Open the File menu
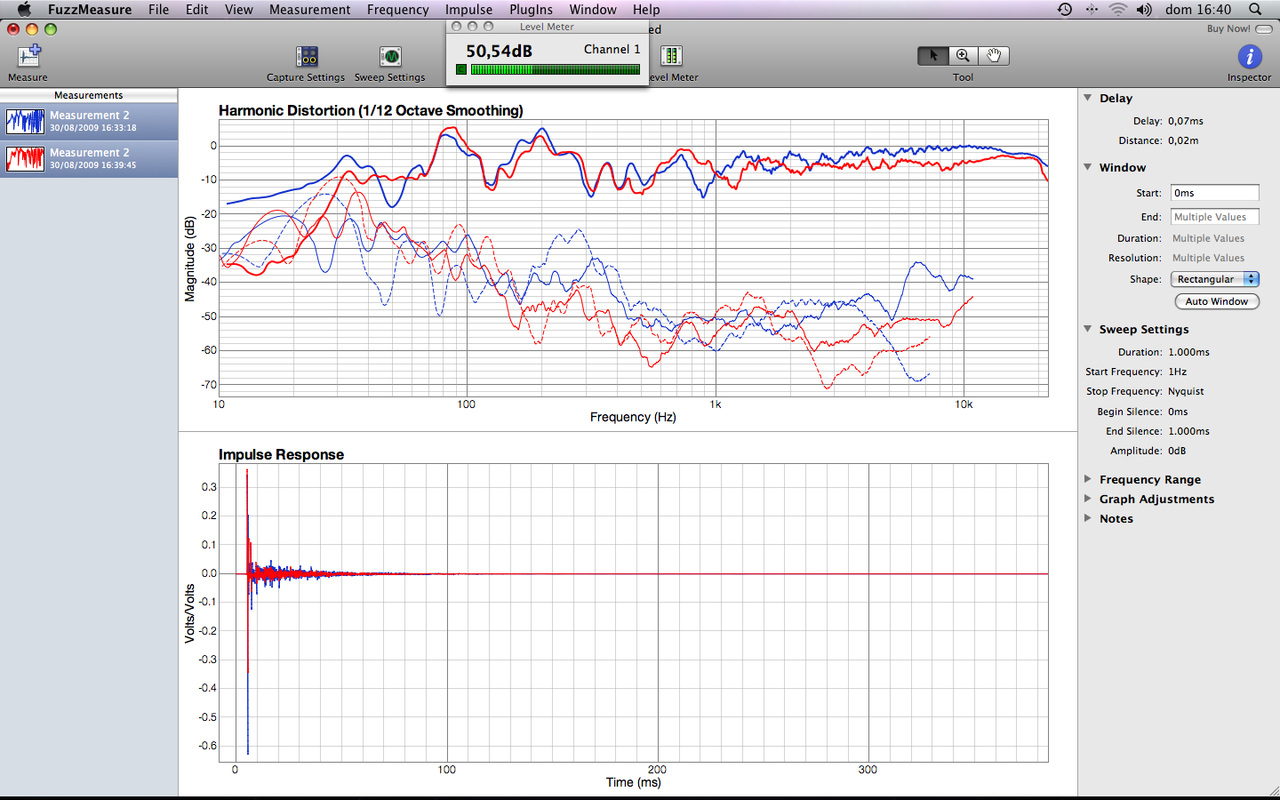1280x800 pixels. (158, 9)
